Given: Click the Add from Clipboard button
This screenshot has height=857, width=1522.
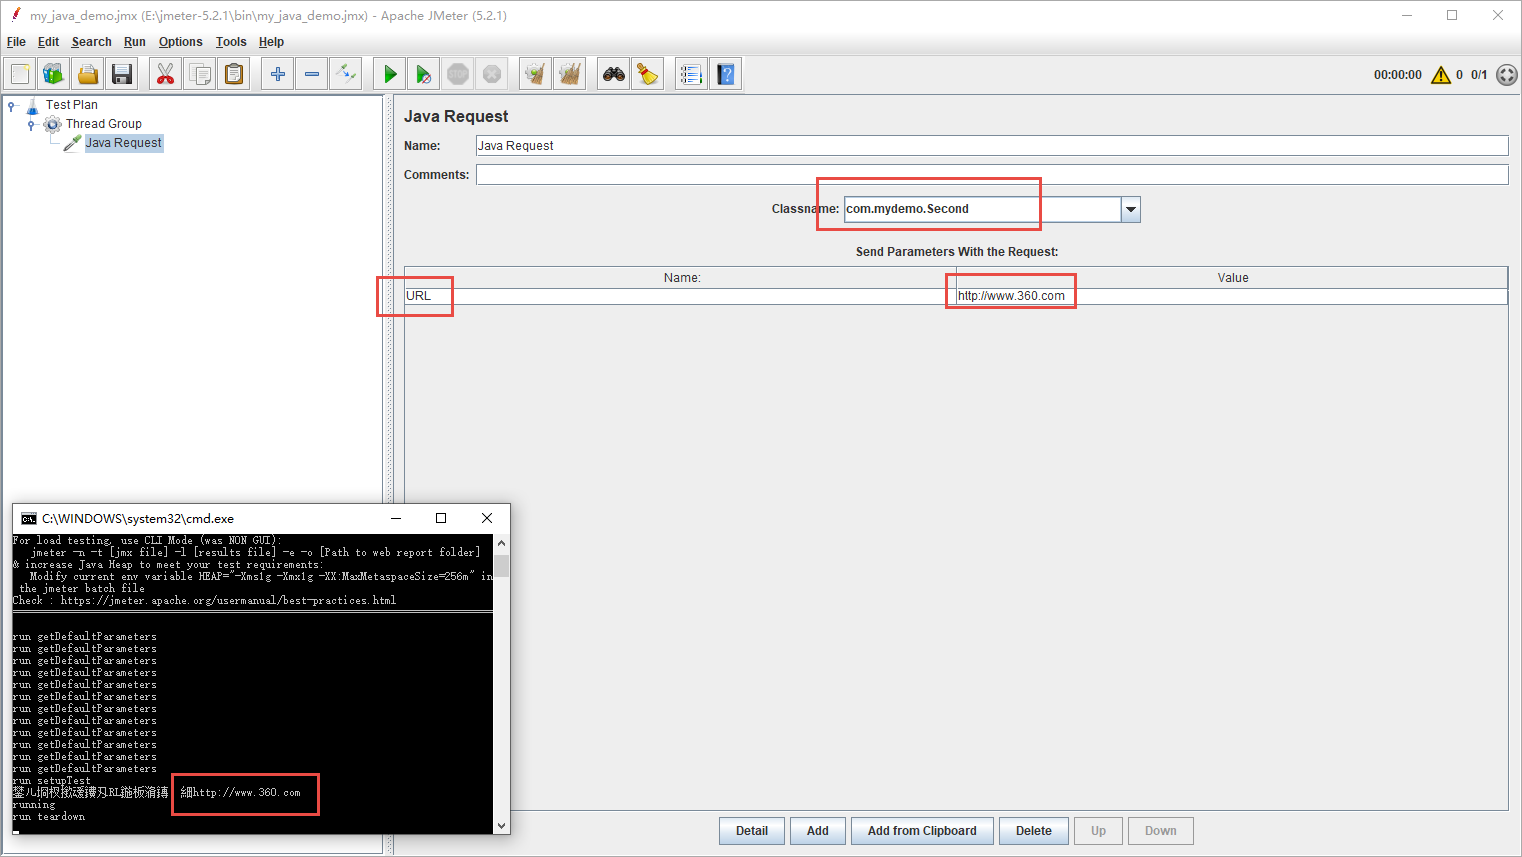Looking at the screenshot, I should pos(921,831).
